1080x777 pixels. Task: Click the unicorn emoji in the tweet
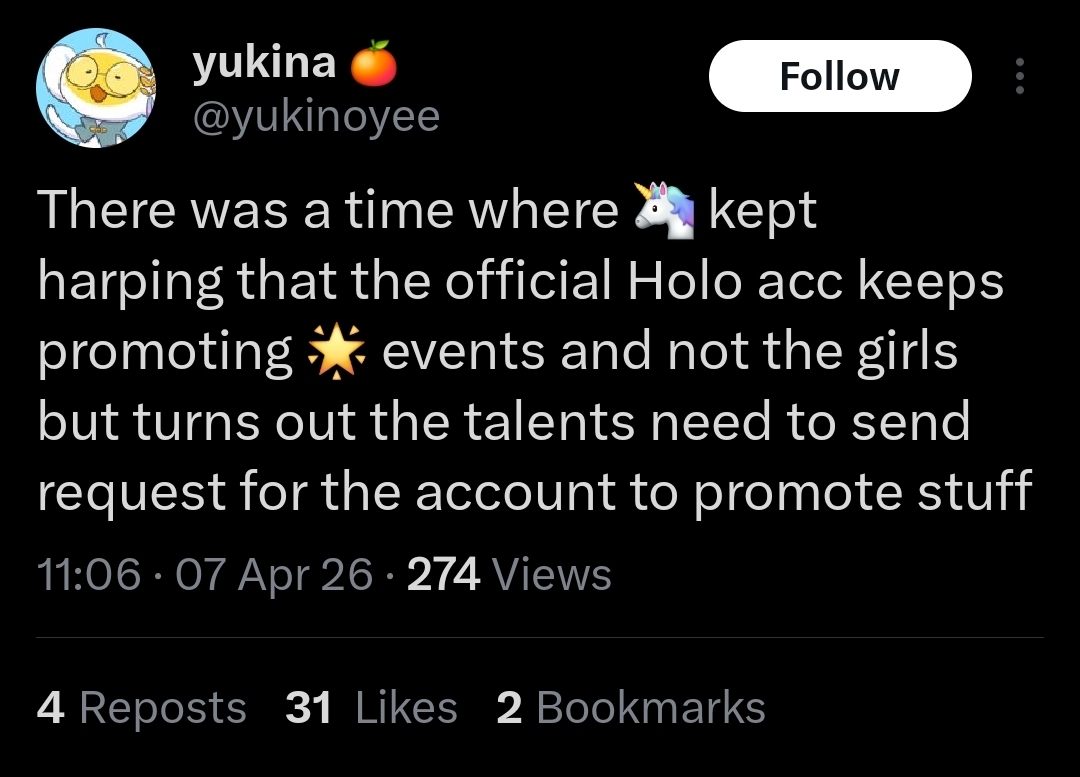tap(664, 209)
